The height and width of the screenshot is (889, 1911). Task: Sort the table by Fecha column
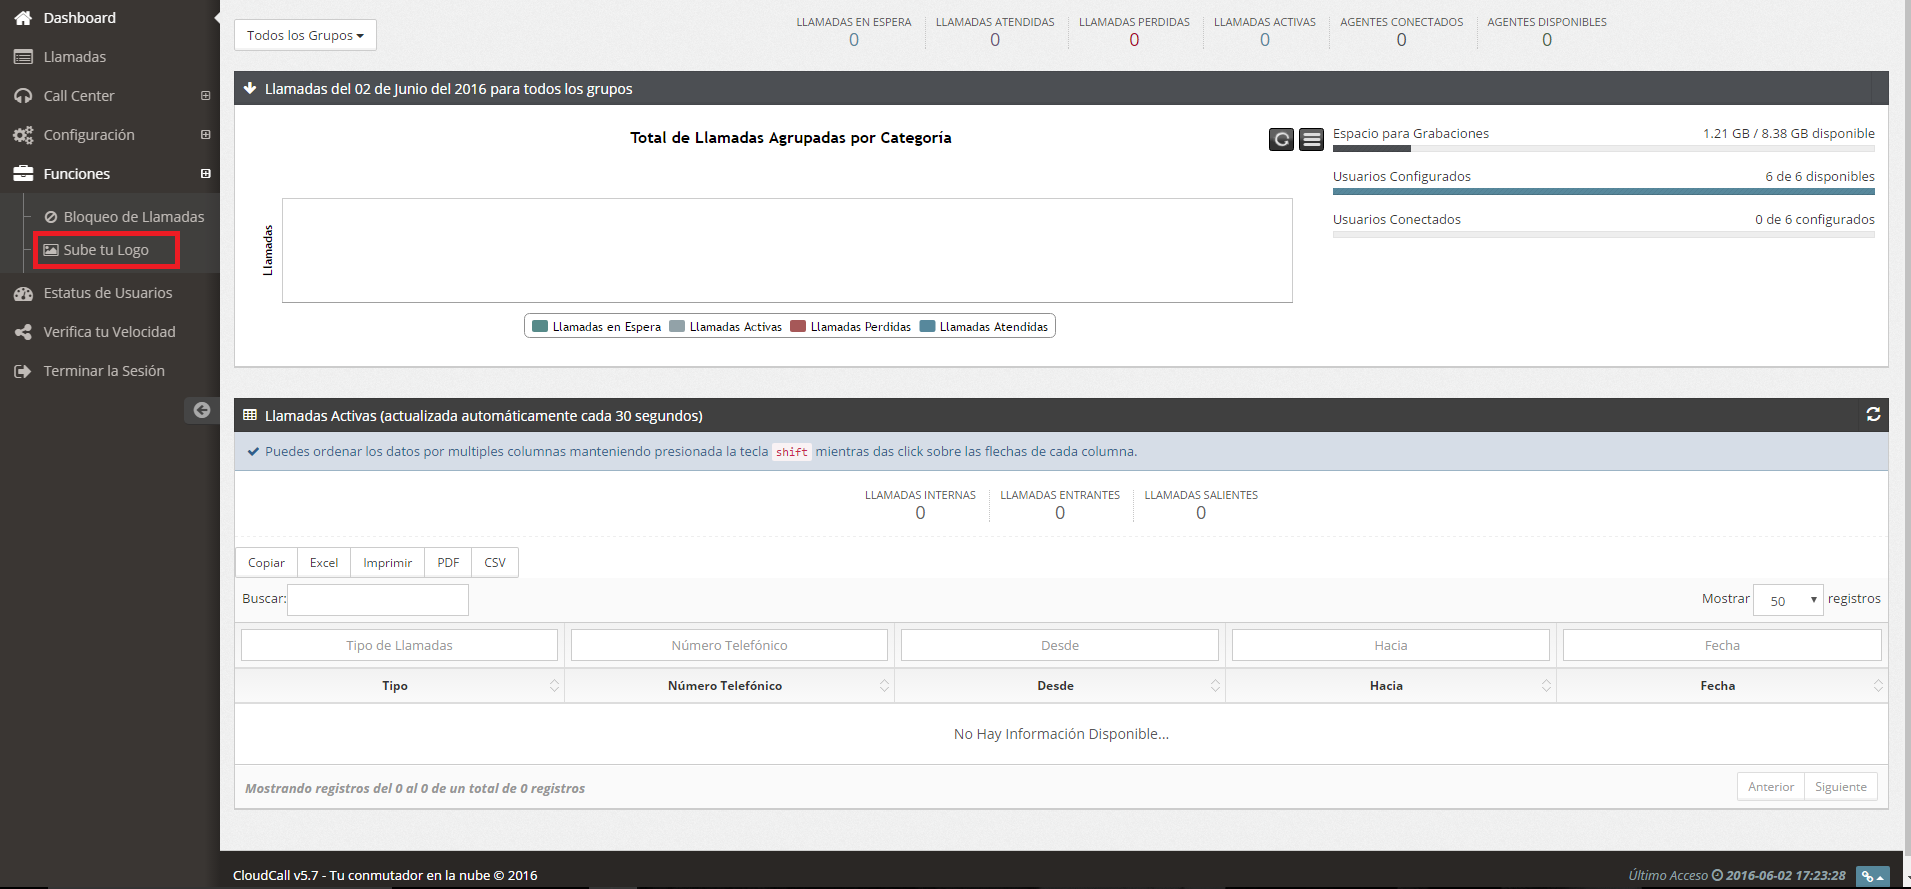coord(1722,686)
